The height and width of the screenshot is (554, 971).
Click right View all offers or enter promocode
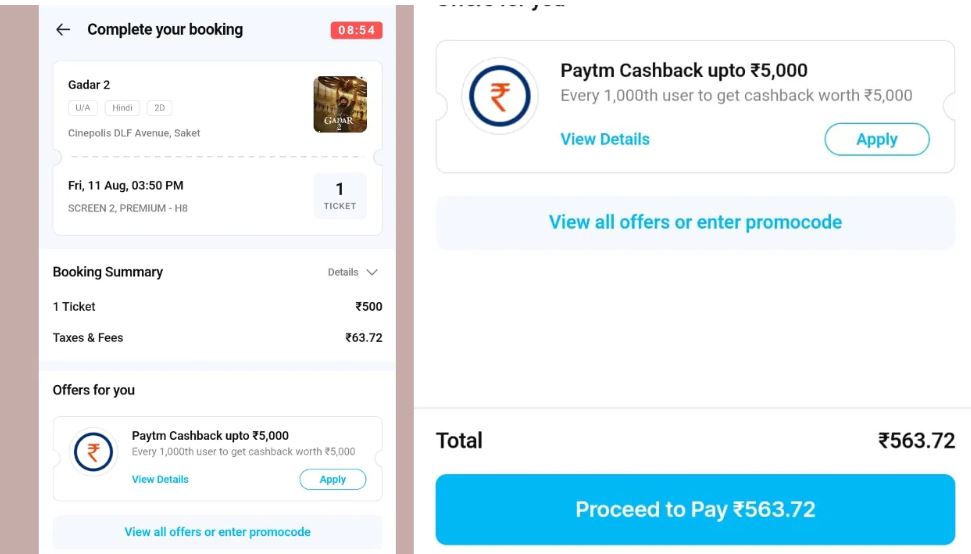point(695,222)
